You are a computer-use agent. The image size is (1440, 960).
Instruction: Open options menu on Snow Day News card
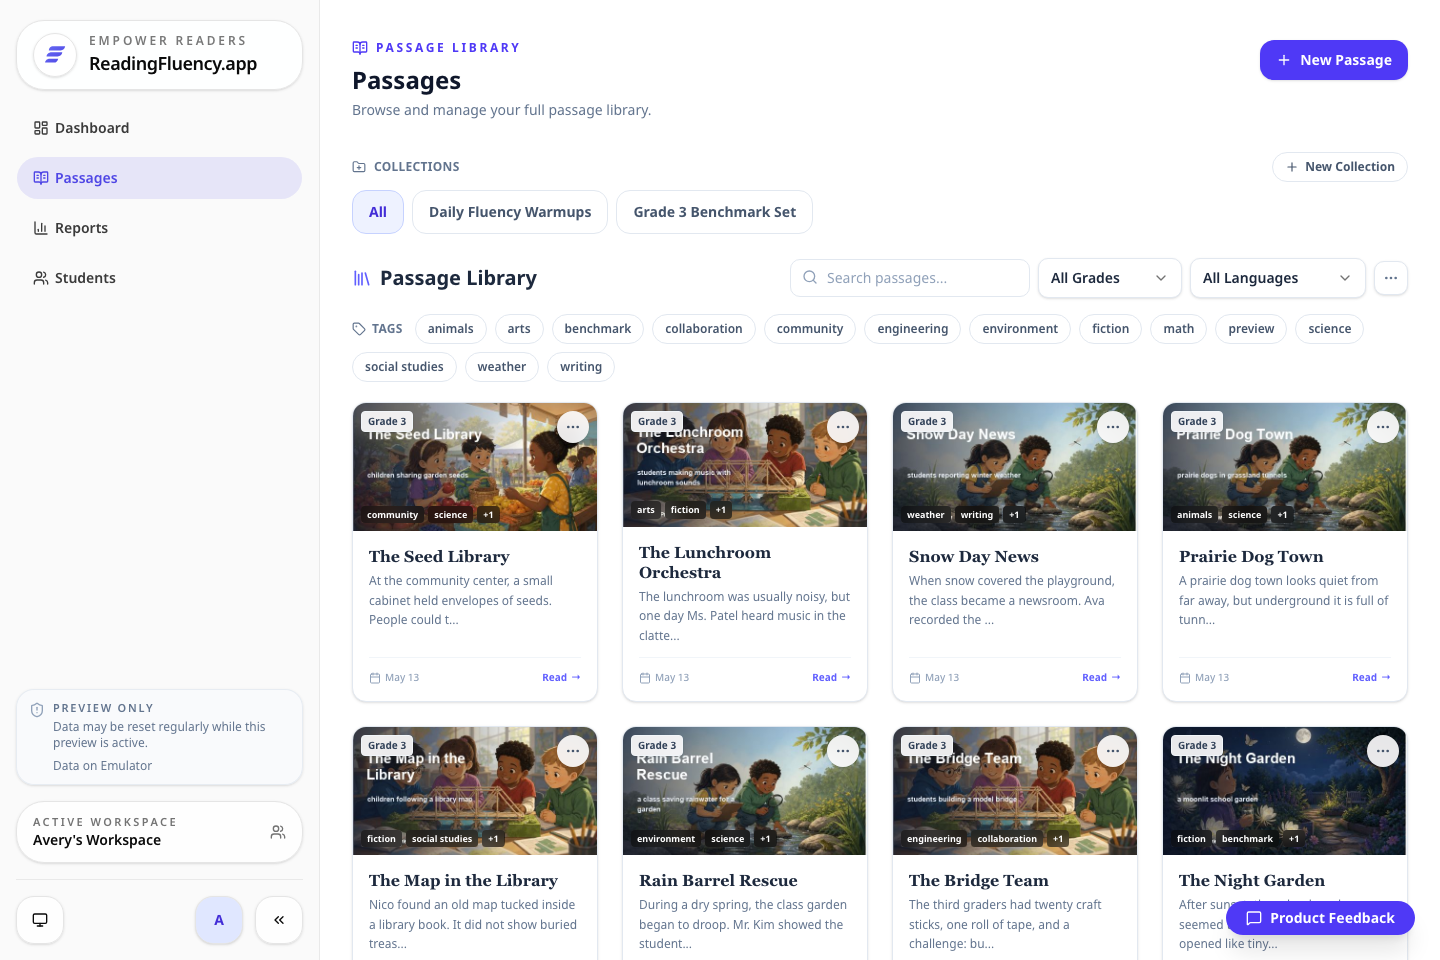pyautogui.click(x=1113, y=427)
